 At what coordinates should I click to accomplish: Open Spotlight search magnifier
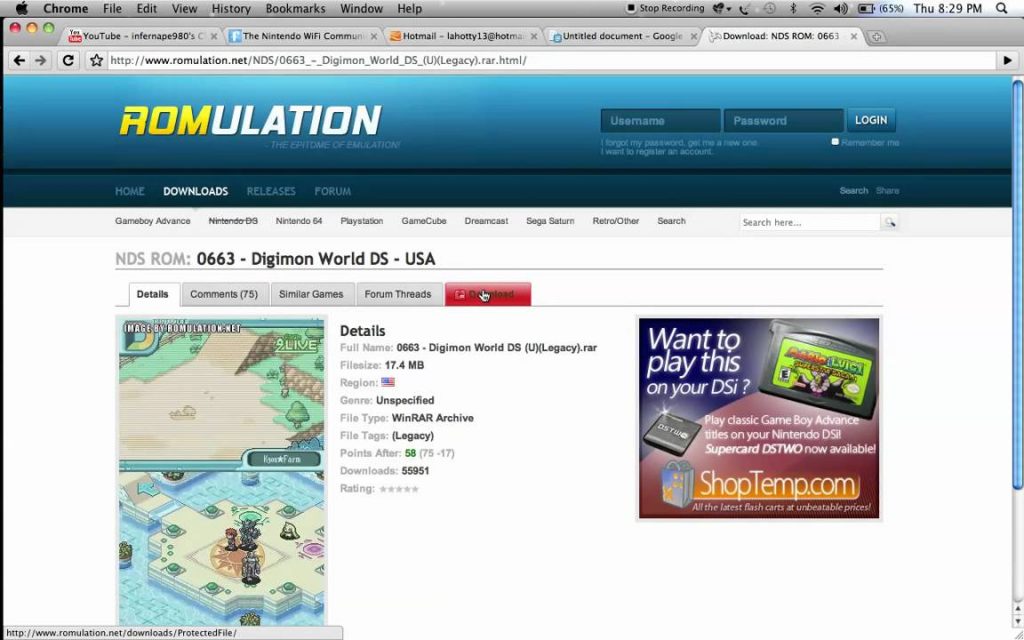pyautogui.click(x=1002, y=8)
